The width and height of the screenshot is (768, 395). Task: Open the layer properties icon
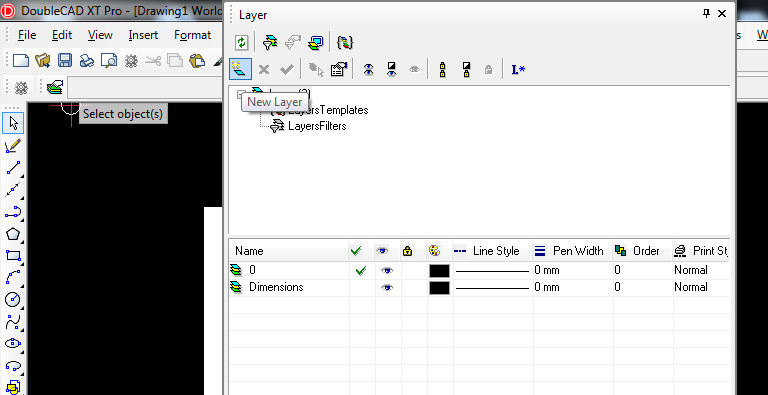point(338,70)
